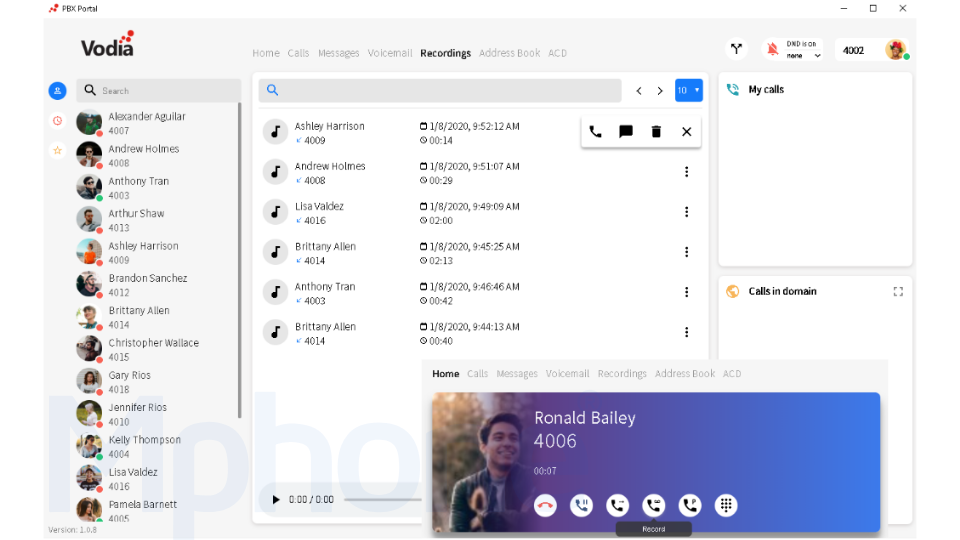The height and width of the screenshot is (540, 960).
Task: Click the transfer call icon
Action: point(618,505)
